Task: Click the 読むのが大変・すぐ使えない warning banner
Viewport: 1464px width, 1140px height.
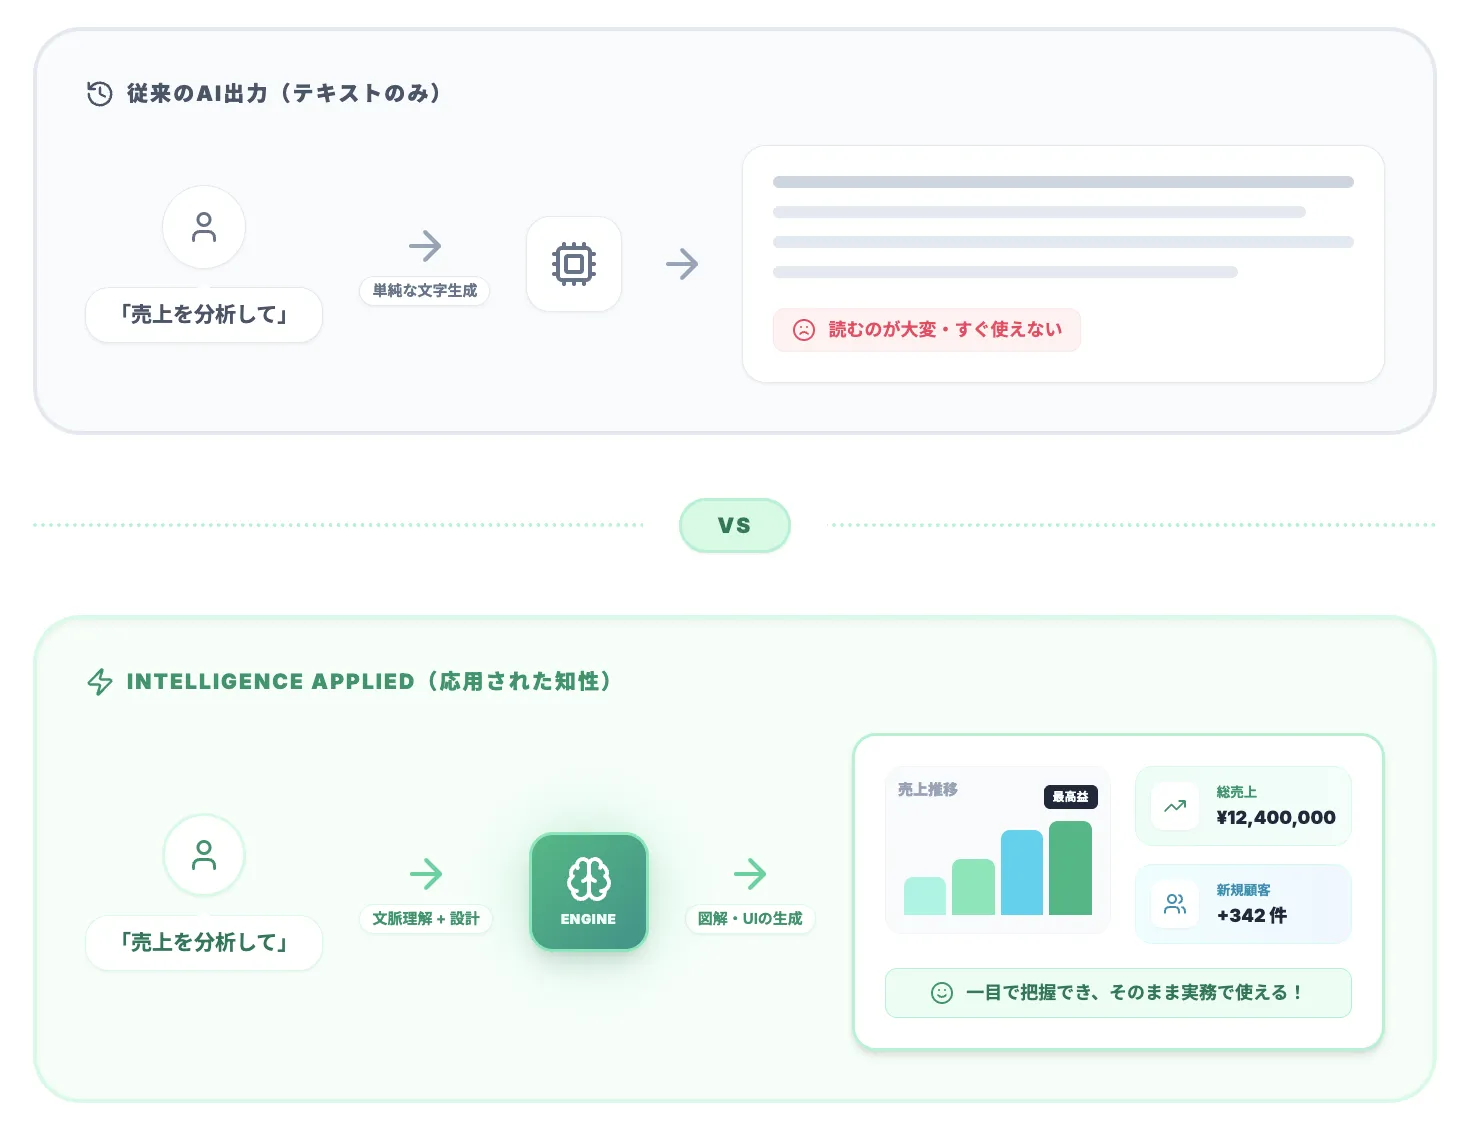Action: coord(925,330)
